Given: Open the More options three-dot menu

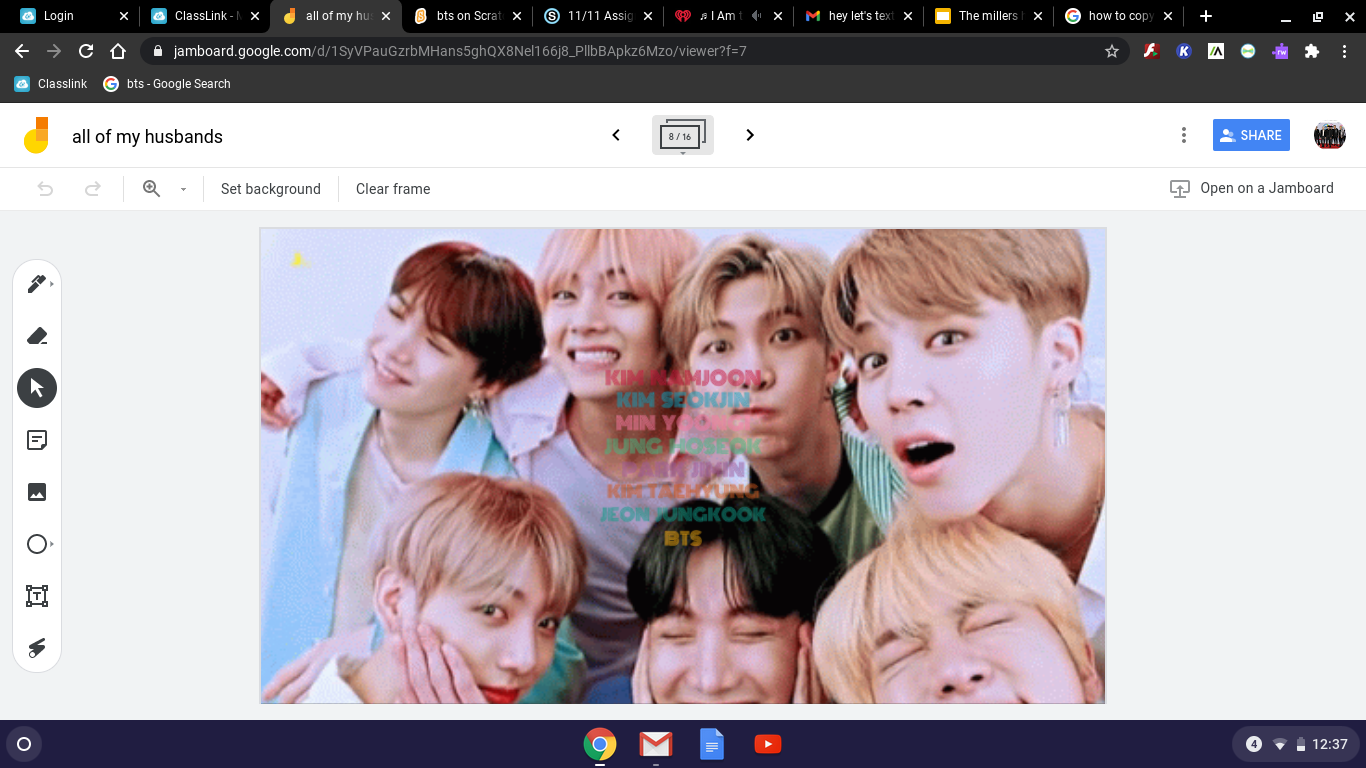Looking at the screenshot, I should coord(1184,135).
